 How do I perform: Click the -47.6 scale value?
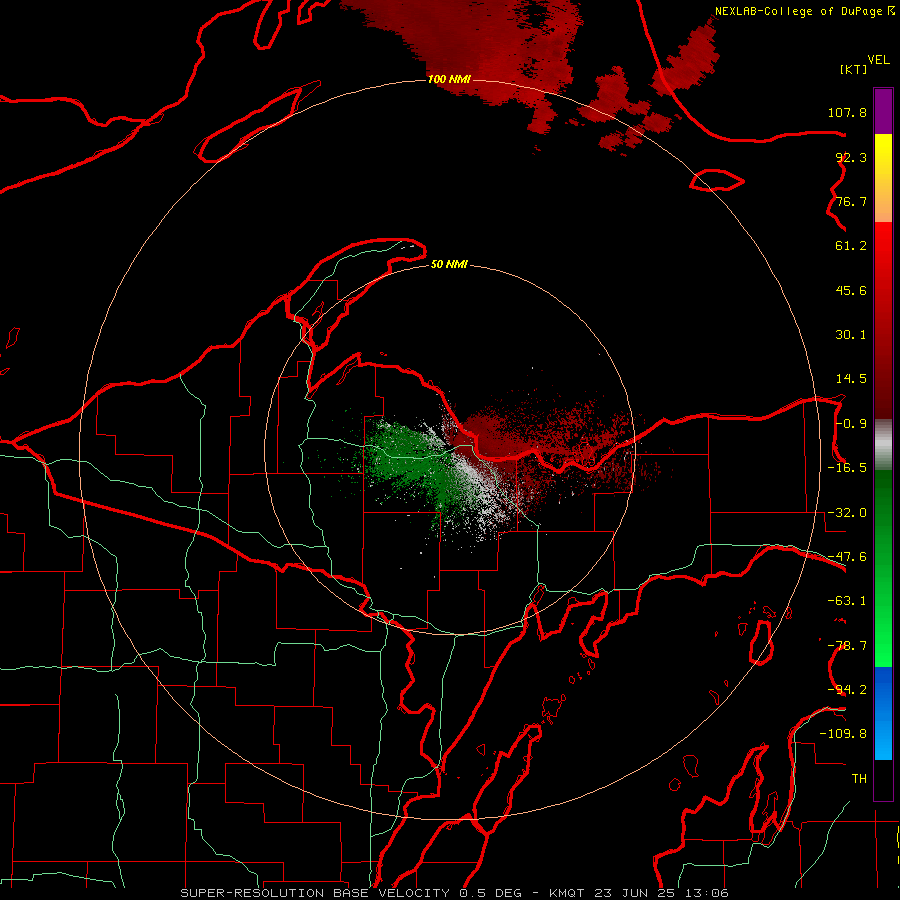(847, 557)
